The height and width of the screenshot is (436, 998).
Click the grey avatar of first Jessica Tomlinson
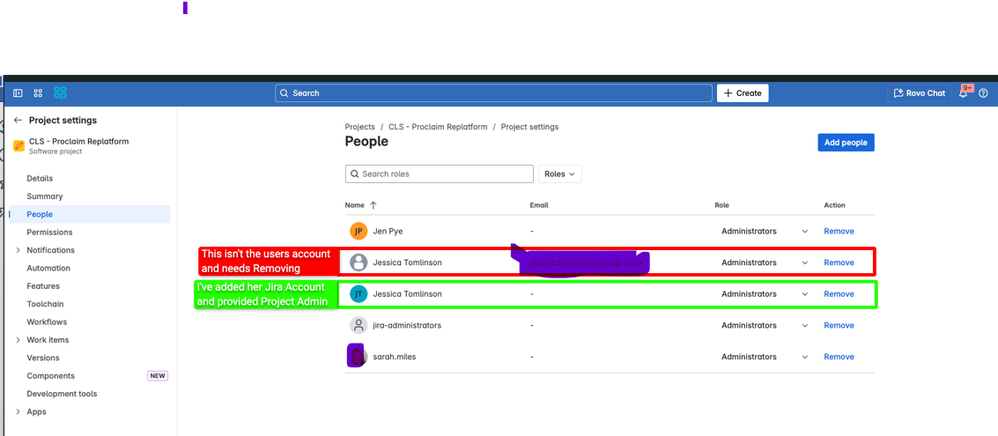click(x=359, y=262)
